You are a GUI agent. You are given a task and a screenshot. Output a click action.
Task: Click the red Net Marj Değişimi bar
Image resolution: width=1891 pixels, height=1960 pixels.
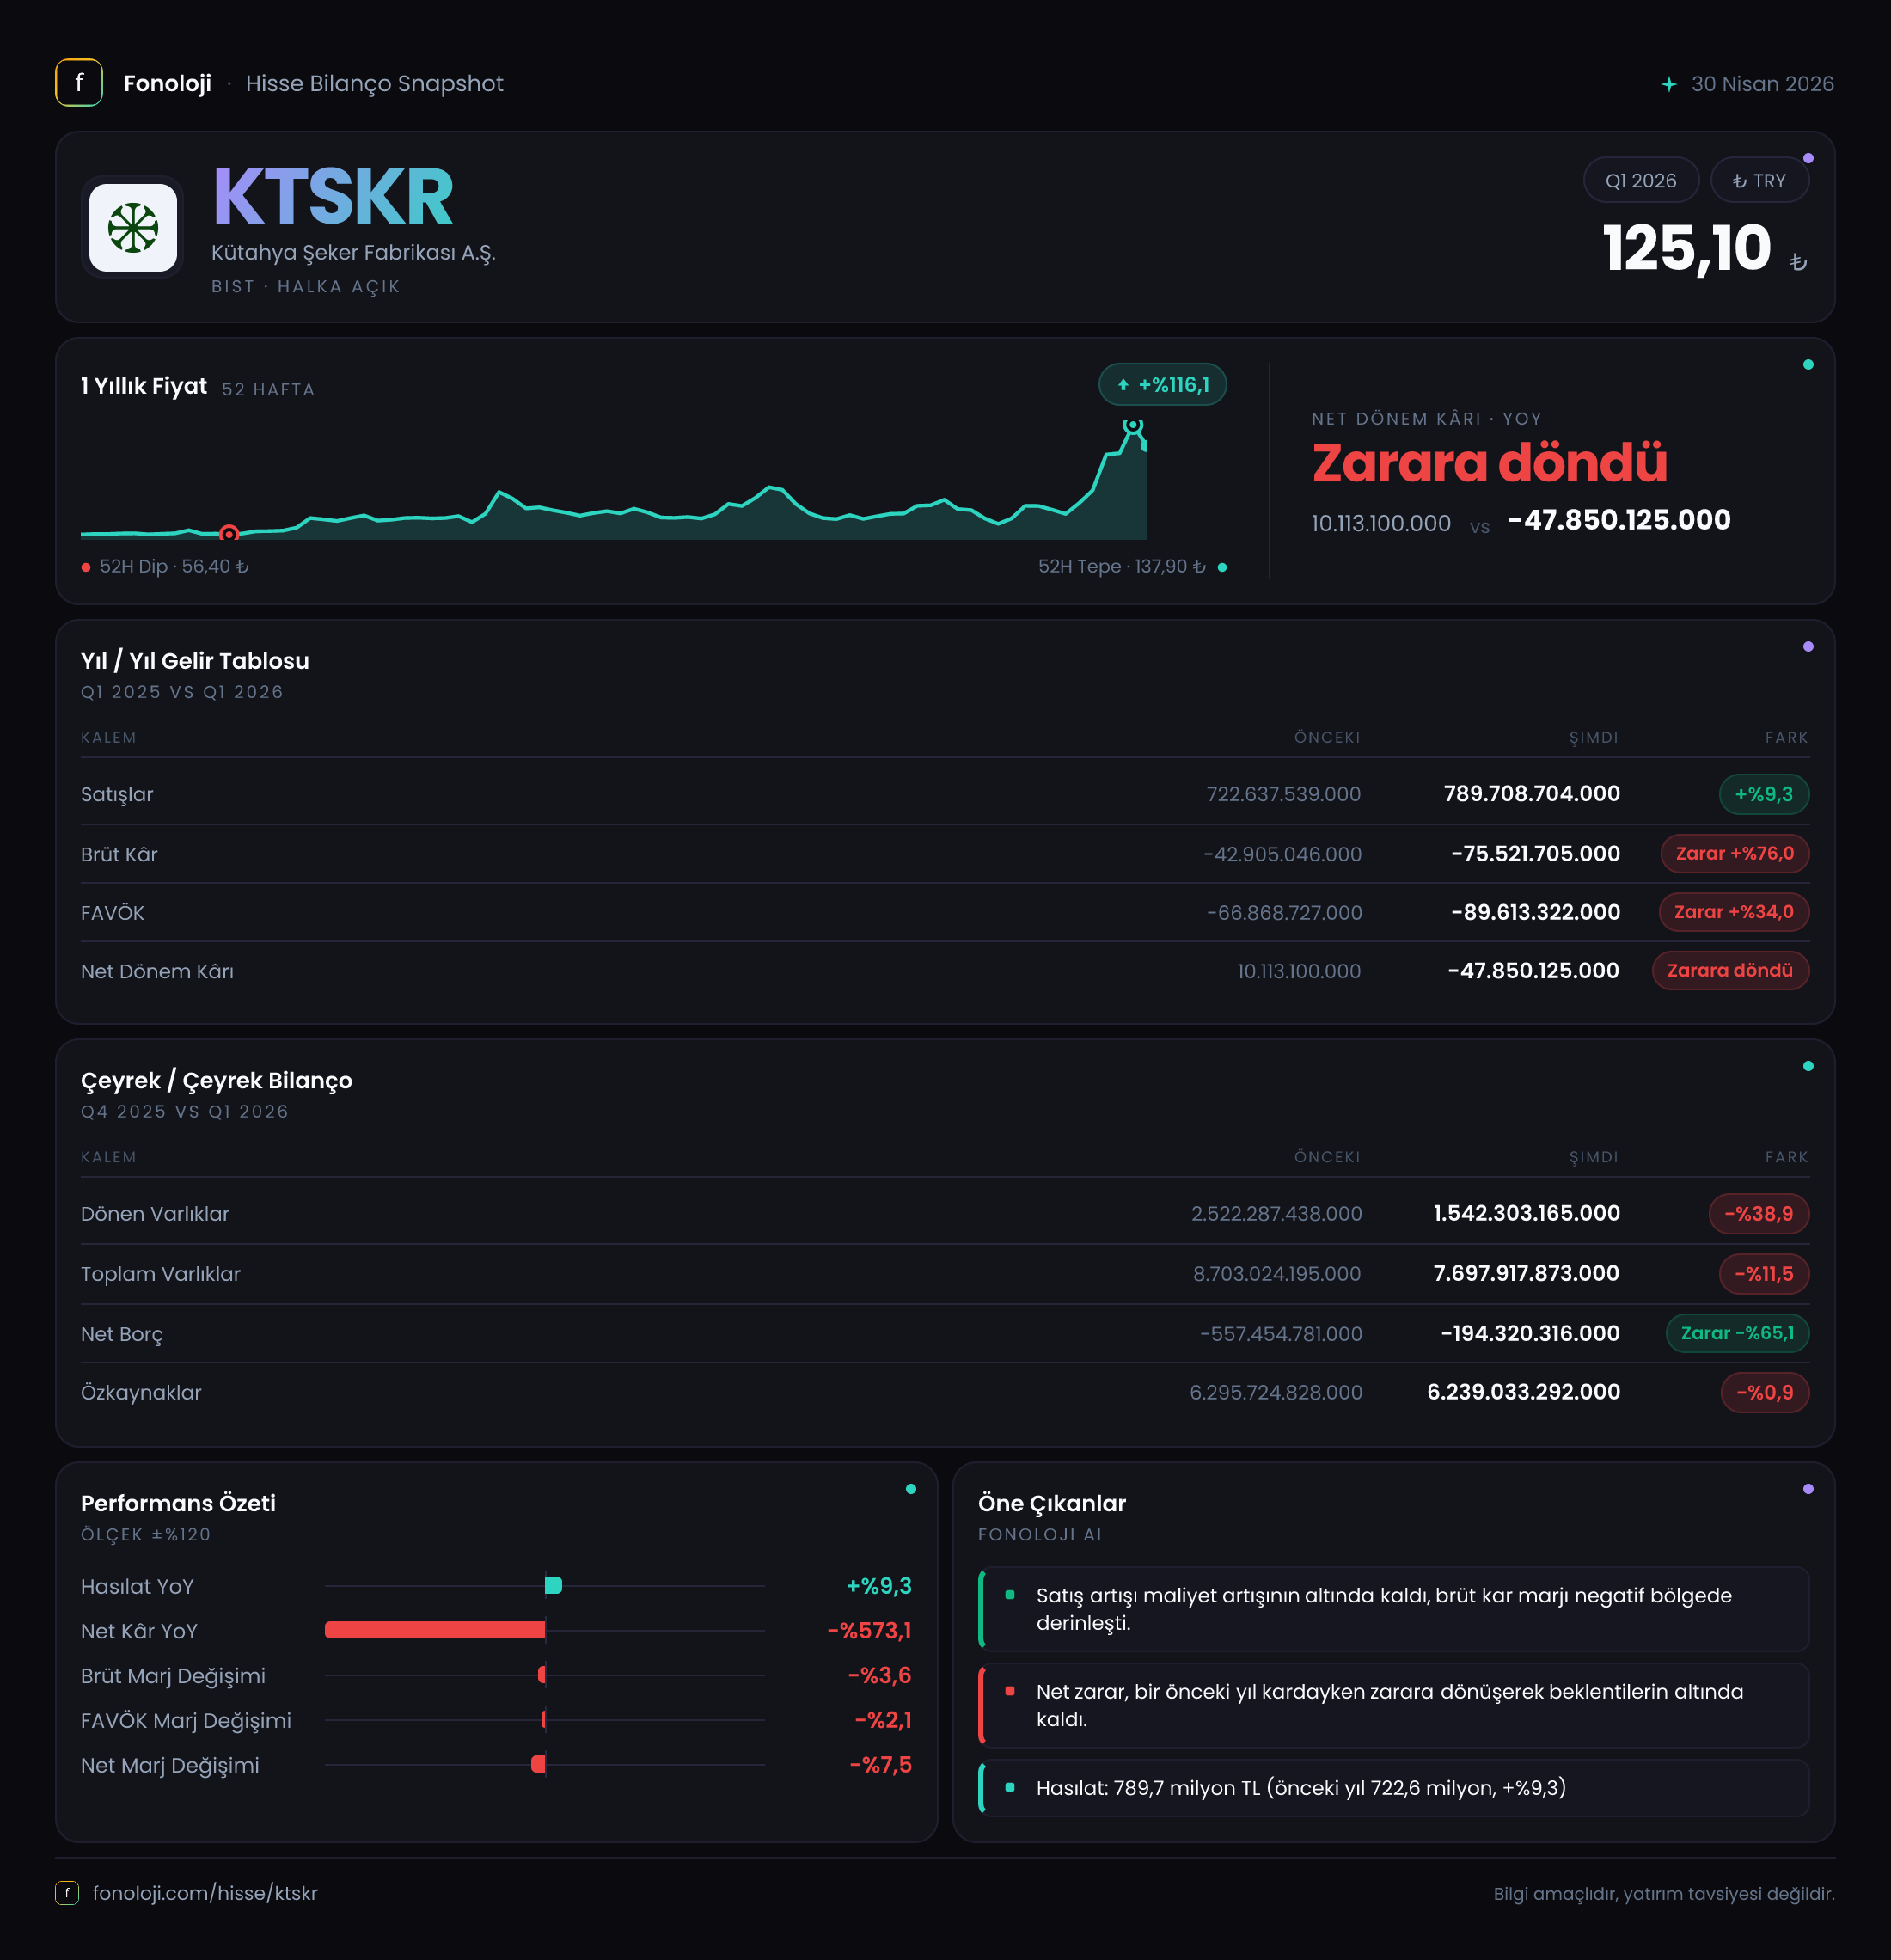tap(538, 1764)
